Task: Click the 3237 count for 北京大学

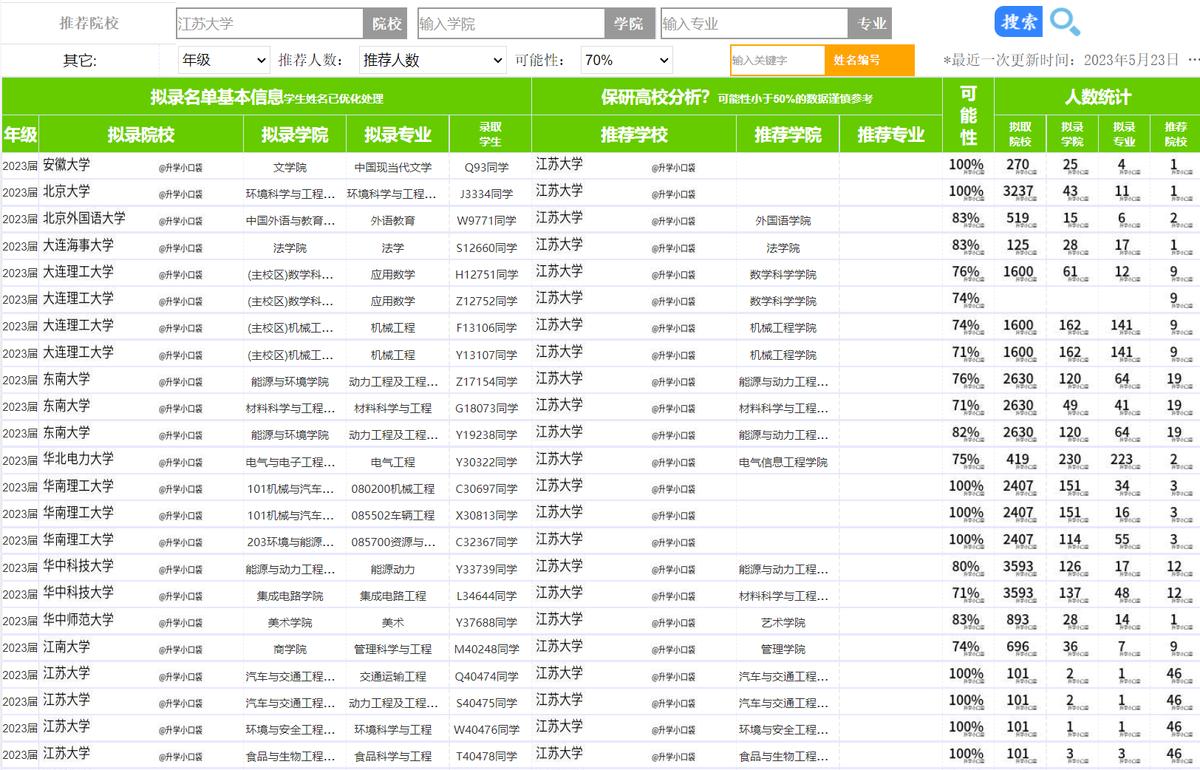Action: pos(1016,190)
